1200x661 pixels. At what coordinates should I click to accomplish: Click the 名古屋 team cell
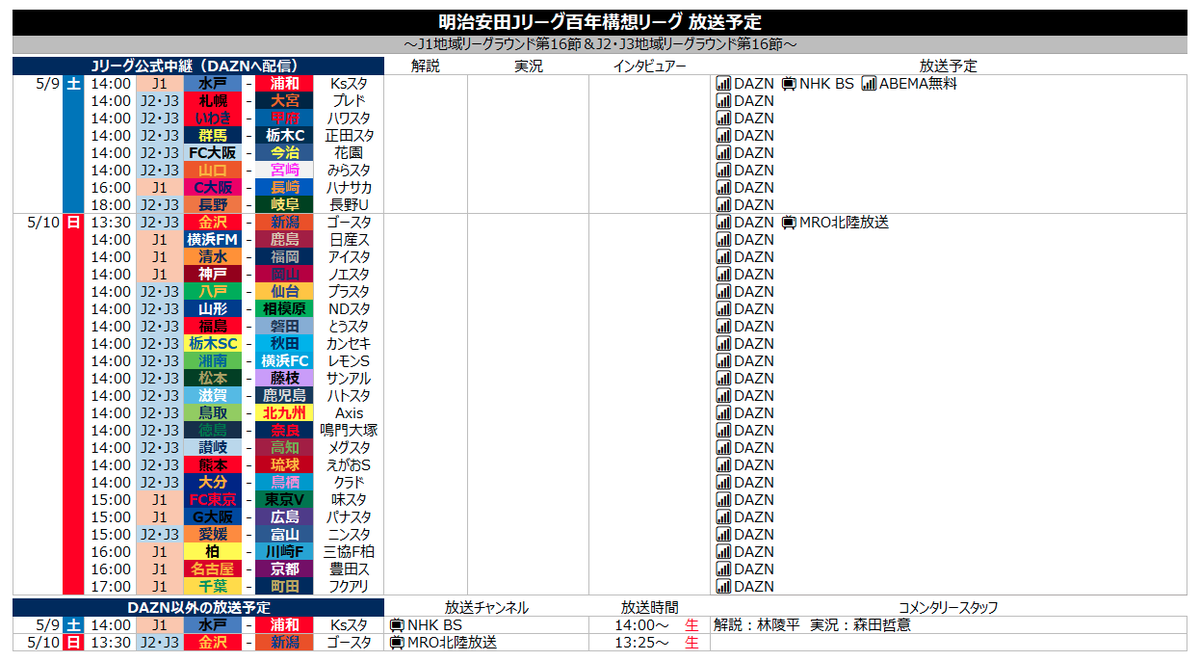(x=212, y=569)
